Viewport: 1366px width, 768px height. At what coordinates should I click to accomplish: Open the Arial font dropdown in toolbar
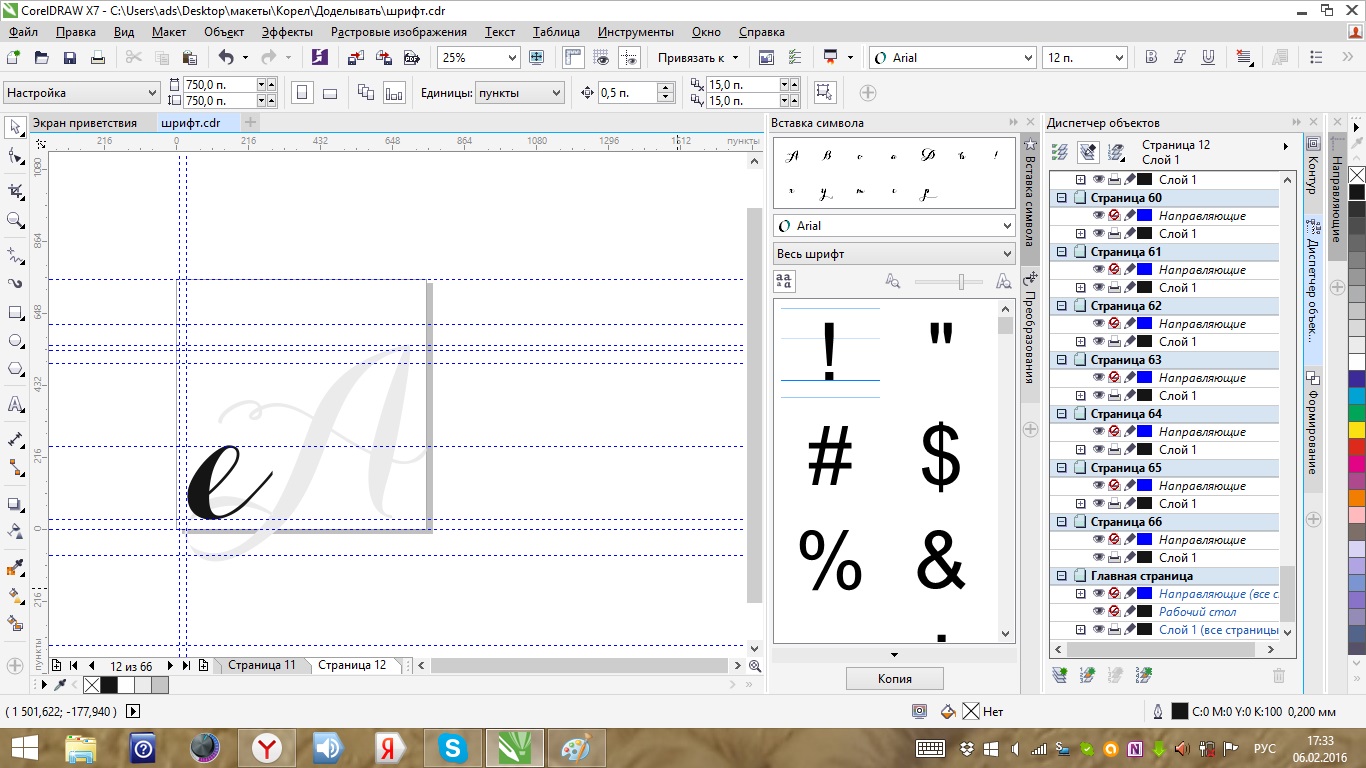click(1028, 58)
